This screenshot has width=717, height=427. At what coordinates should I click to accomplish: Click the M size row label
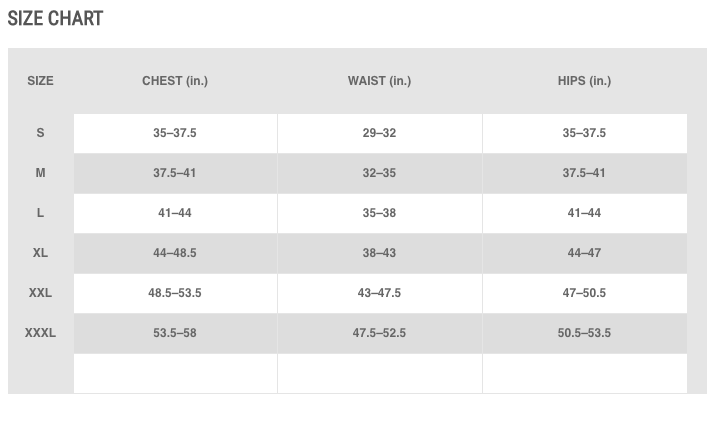pyautogui.click(x=40, y=173)
